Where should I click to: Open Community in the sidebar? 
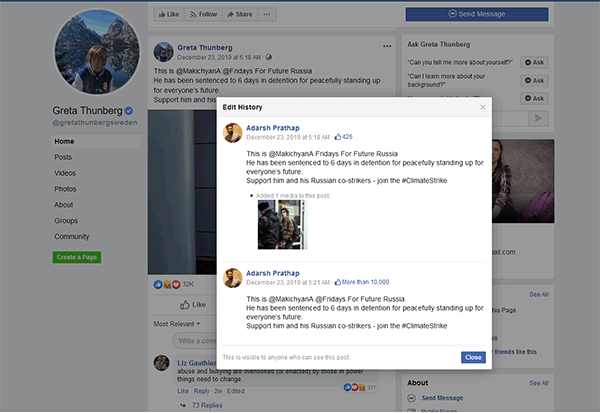coord(72,237)
